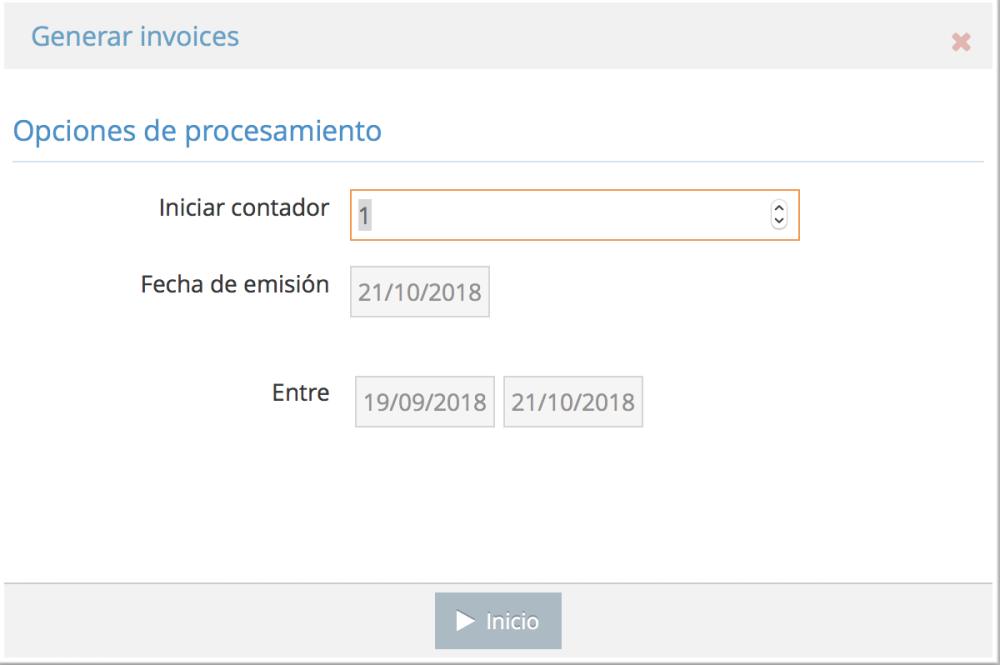Decrement the Iniciar contador value with the down arrow

(x=779, y=221)
